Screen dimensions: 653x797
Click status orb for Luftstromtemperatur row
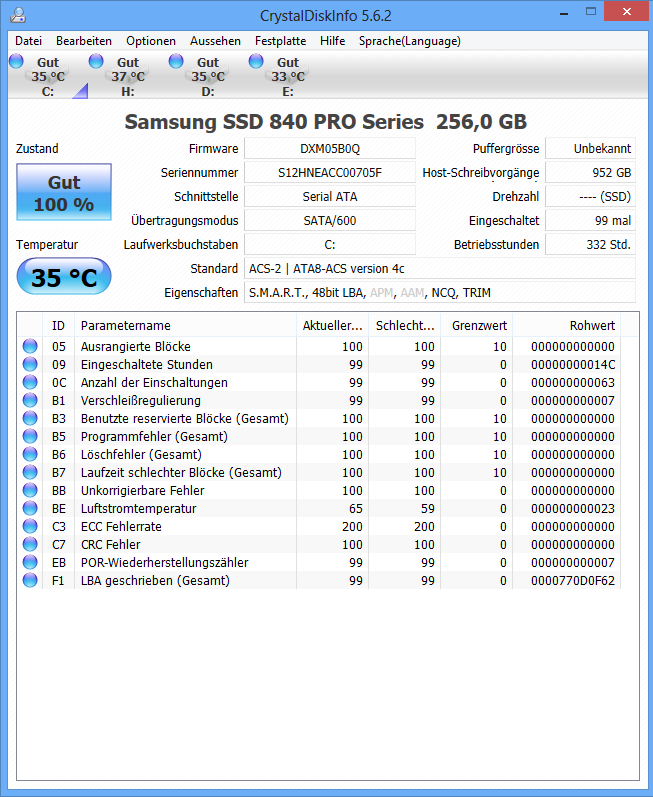tap(30, 508)
